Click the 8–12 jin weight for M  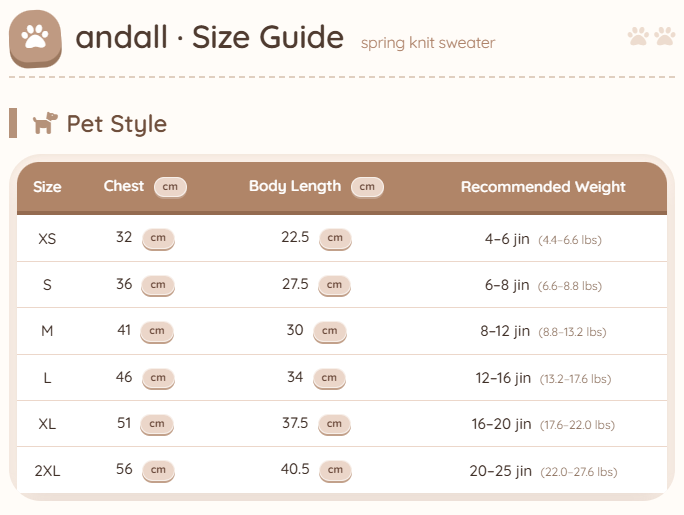pos(505,331)
